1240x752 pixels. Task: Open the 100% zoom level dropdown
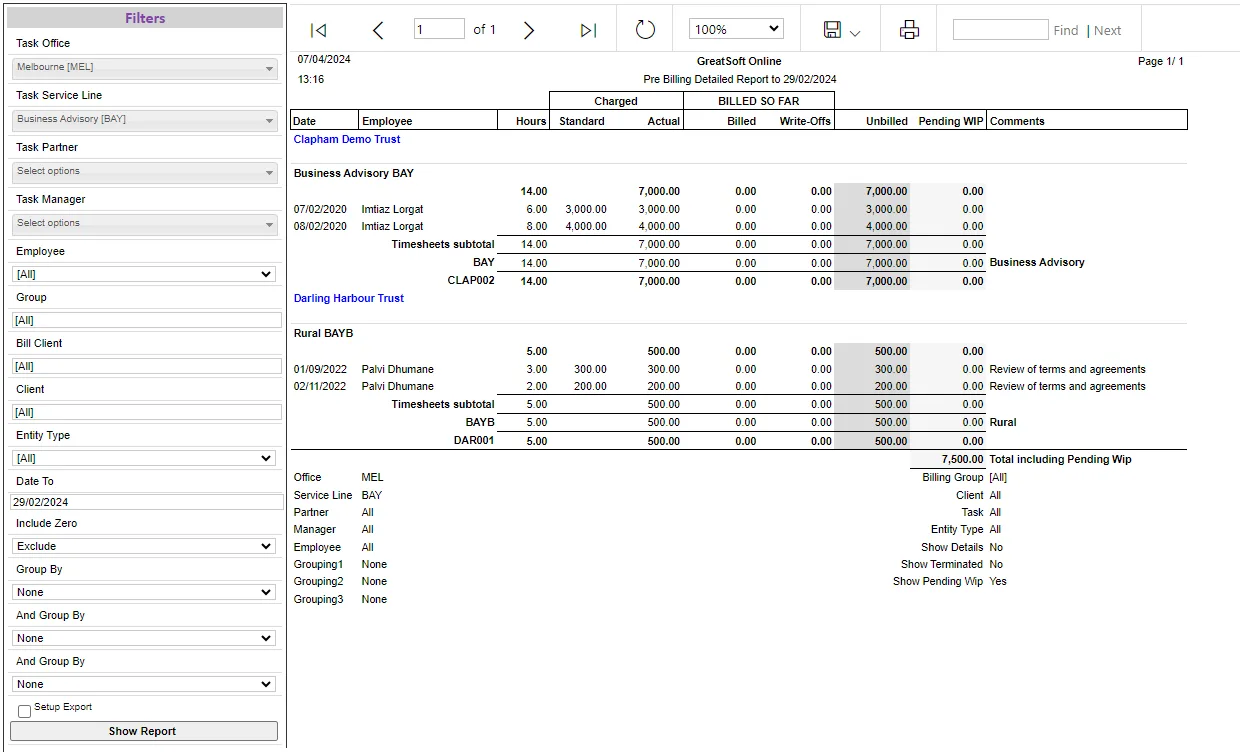click(x=736, y=30)
